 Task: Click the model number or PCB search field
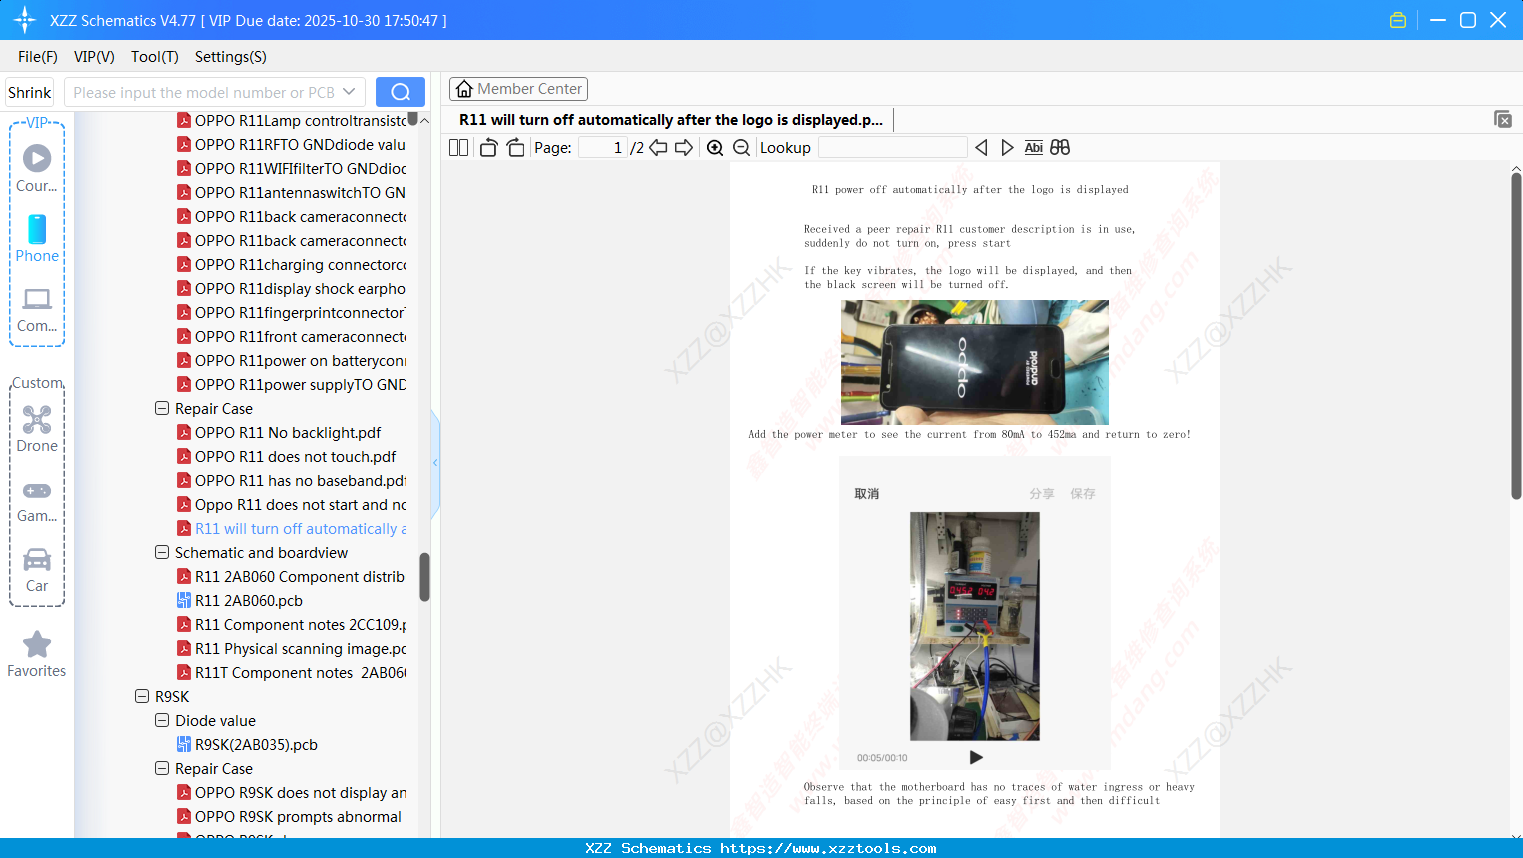tap(203, 92)
